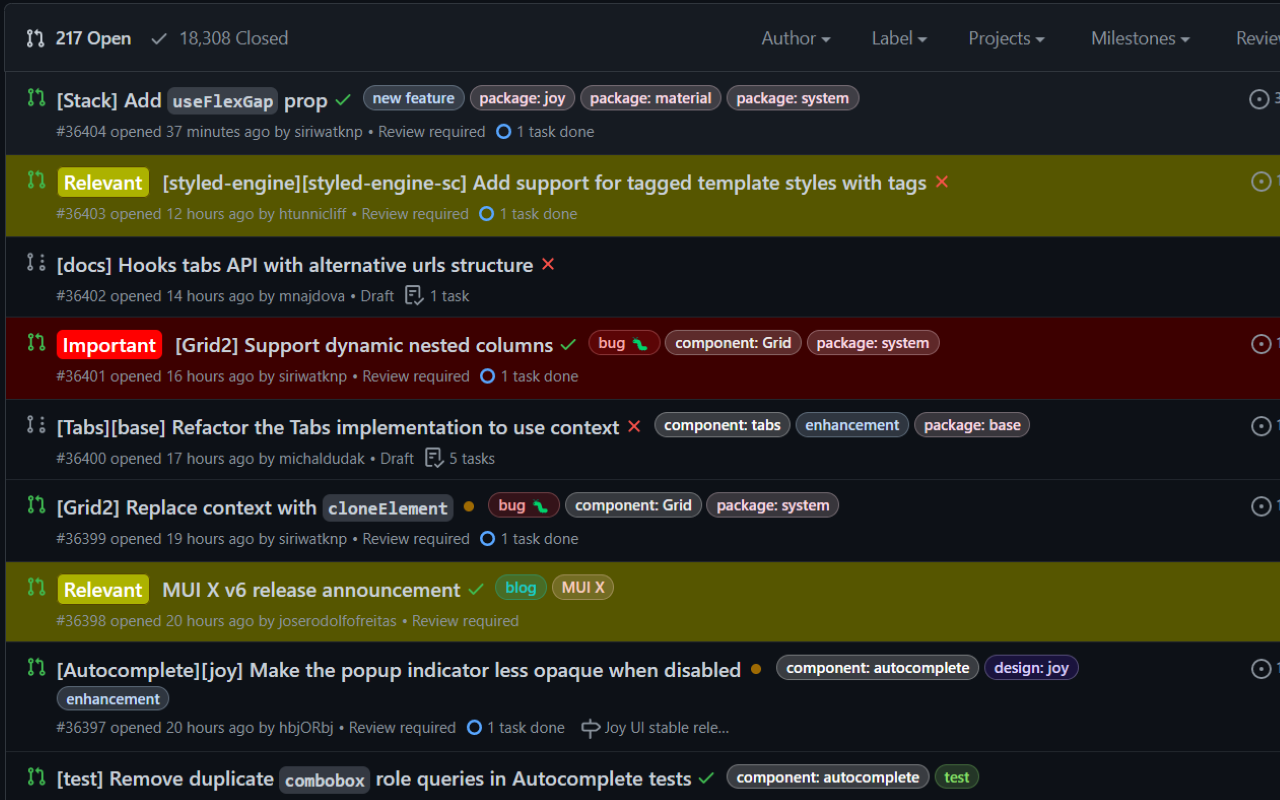Screen dimensions: 1280x800
Task: Click the 'new feature' label
Action: 413,98
